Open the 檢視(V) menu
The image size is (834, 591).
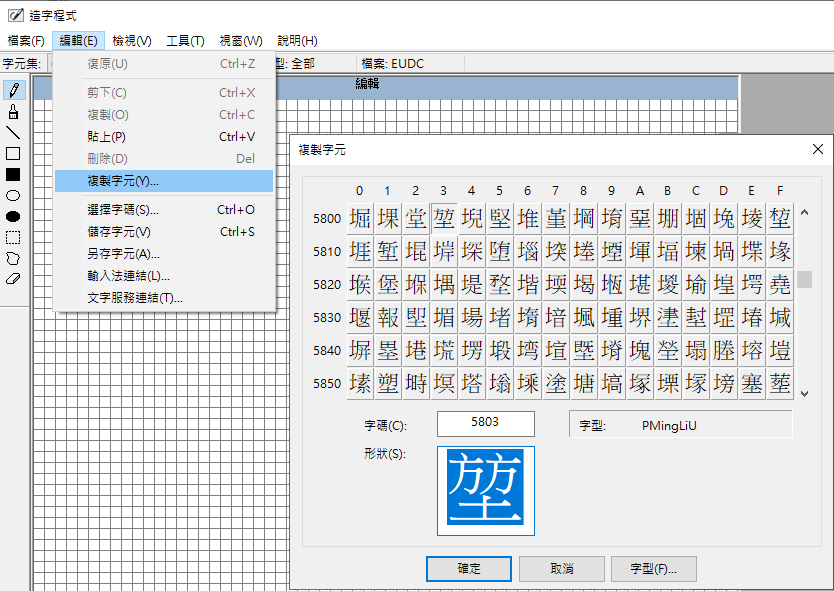click(132, 40)
